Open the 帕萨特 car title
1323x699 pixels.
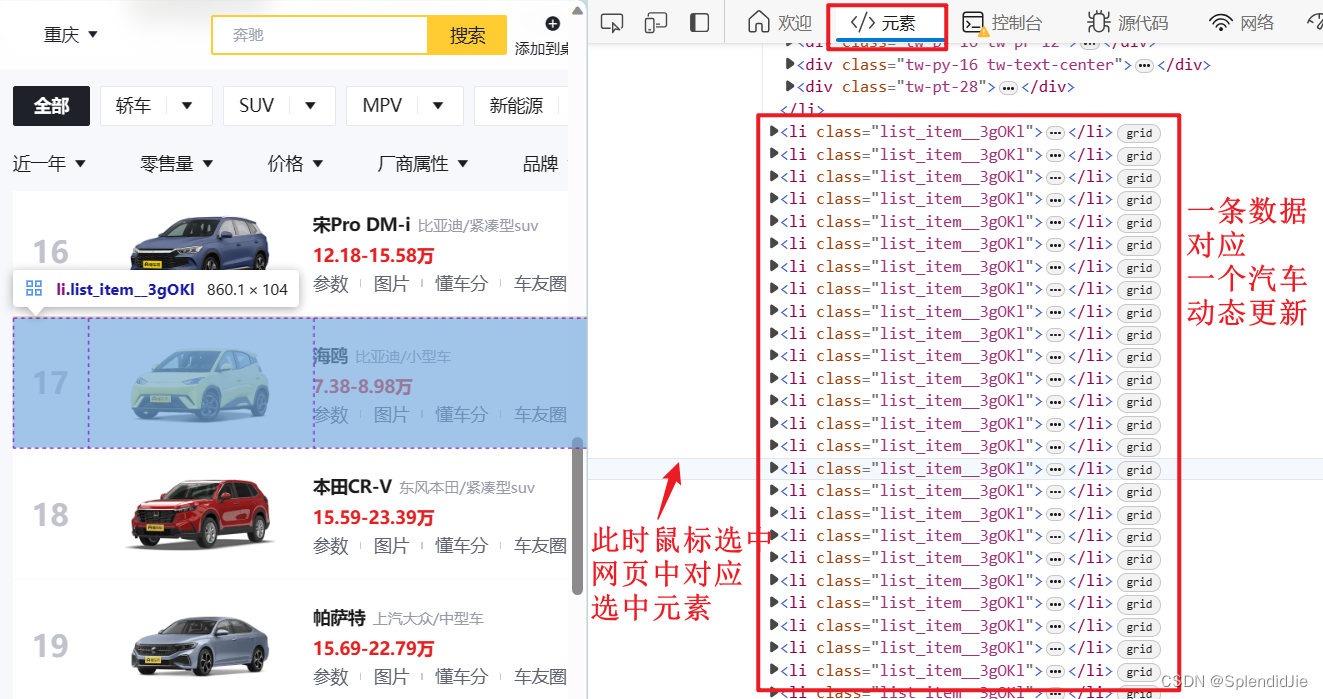point(340,619)
